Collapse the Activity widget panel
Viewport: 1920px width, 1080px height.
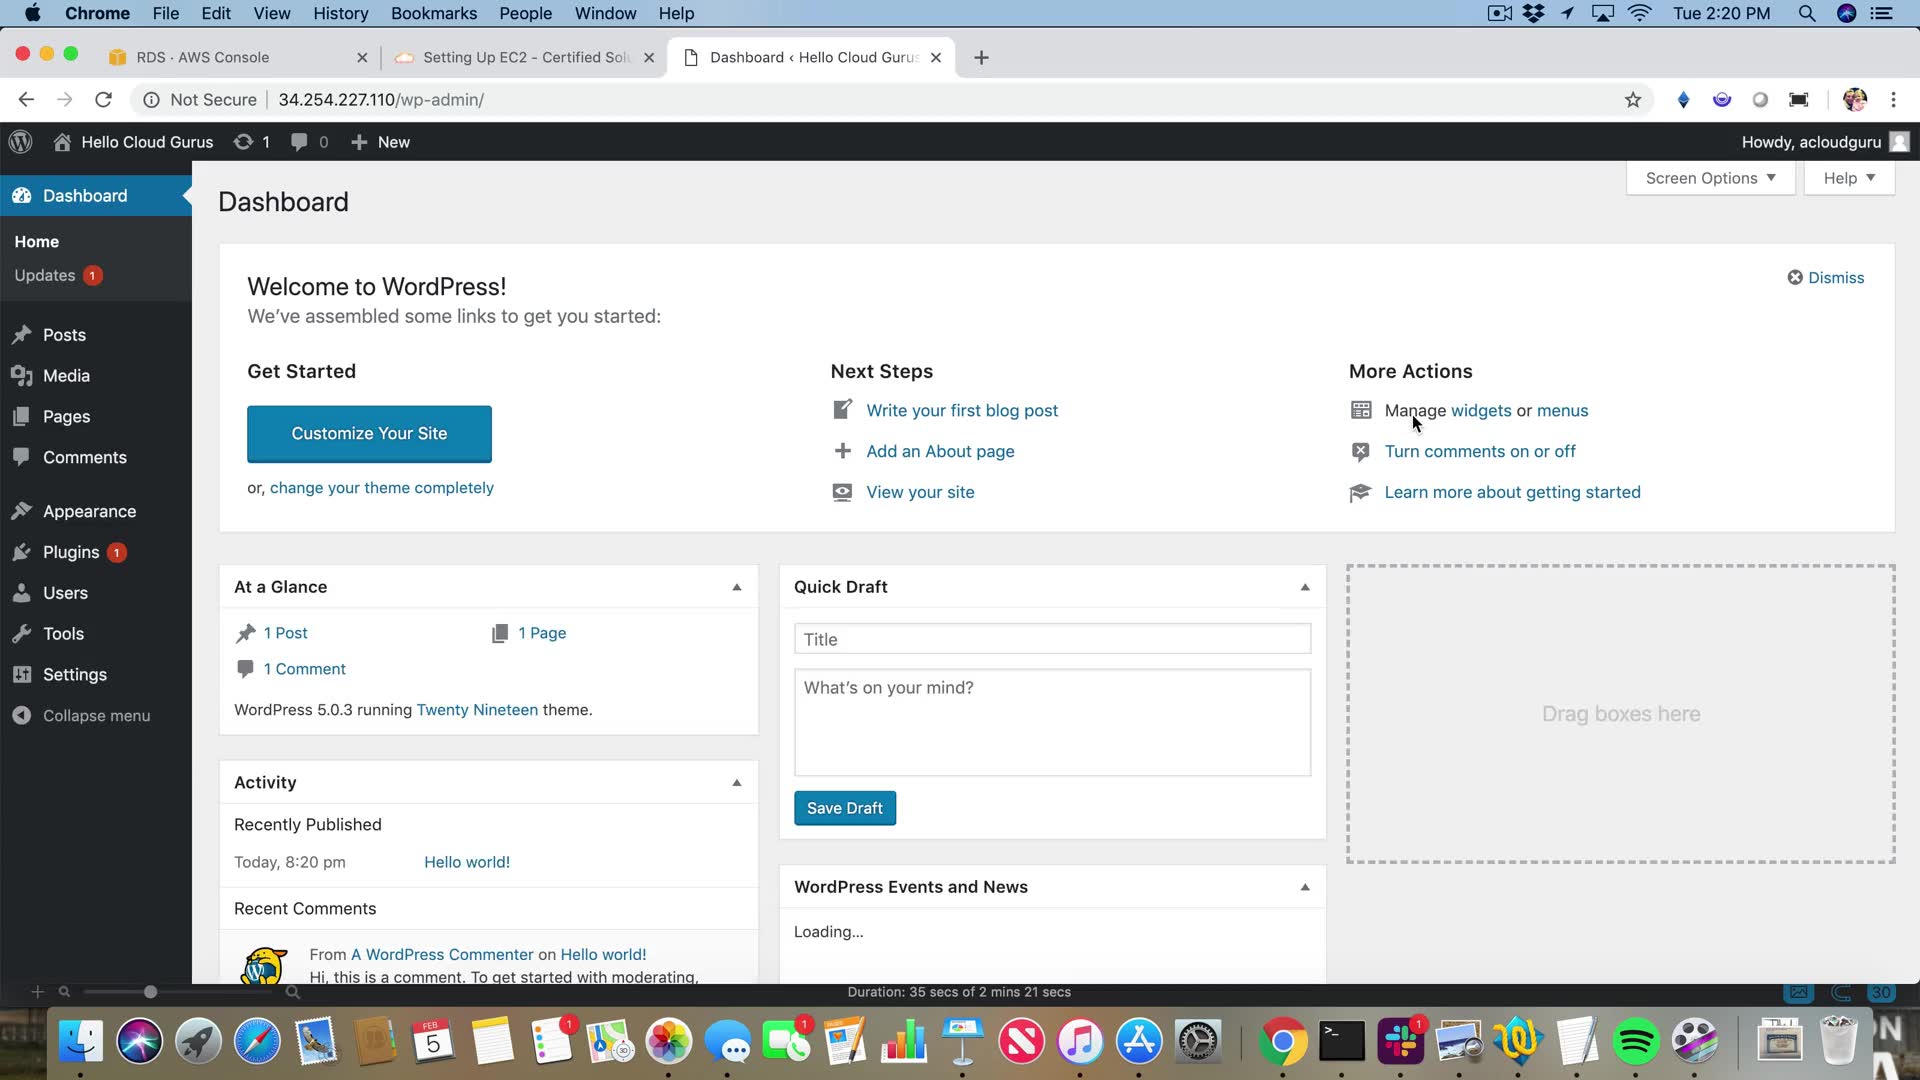(x=737, y=783)
